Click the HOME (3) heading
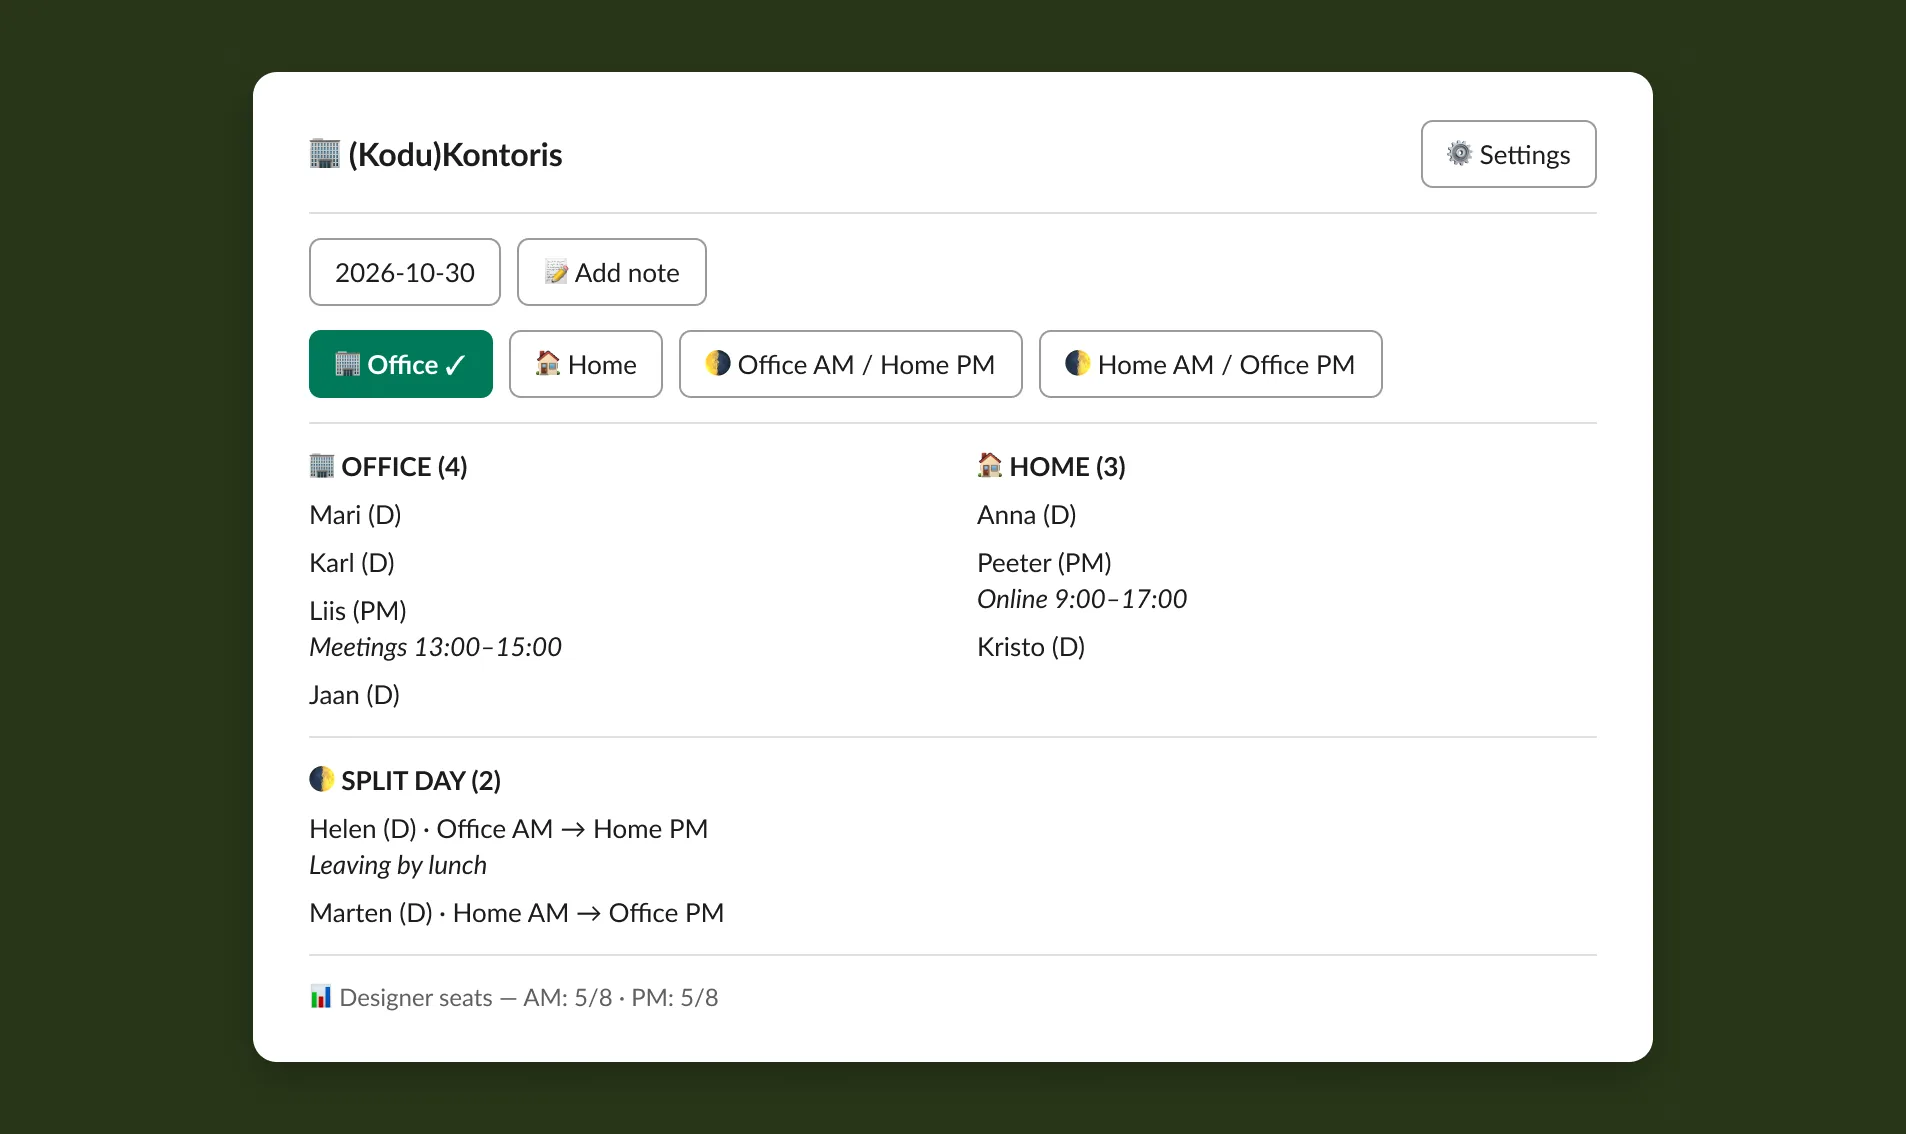This screenshot has width=1906, height=1134. tap(1067, 467)
